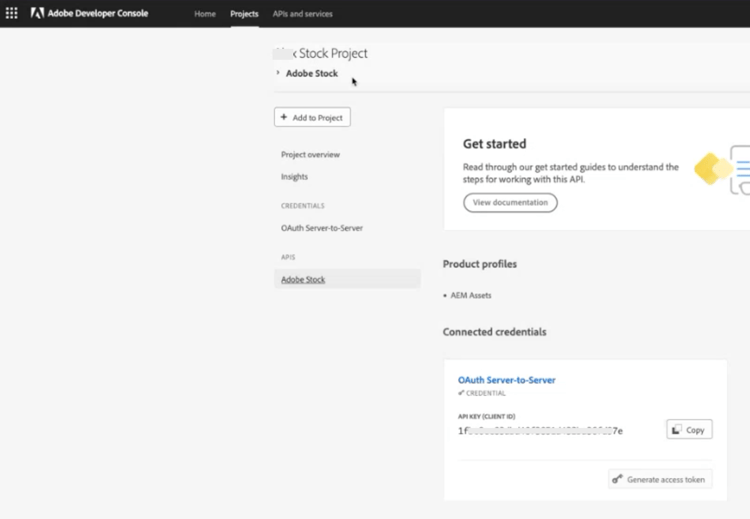Click the Adobe logo icon
Image resolution: width=750 pixels, height=519 pixels.
point(37,14)
